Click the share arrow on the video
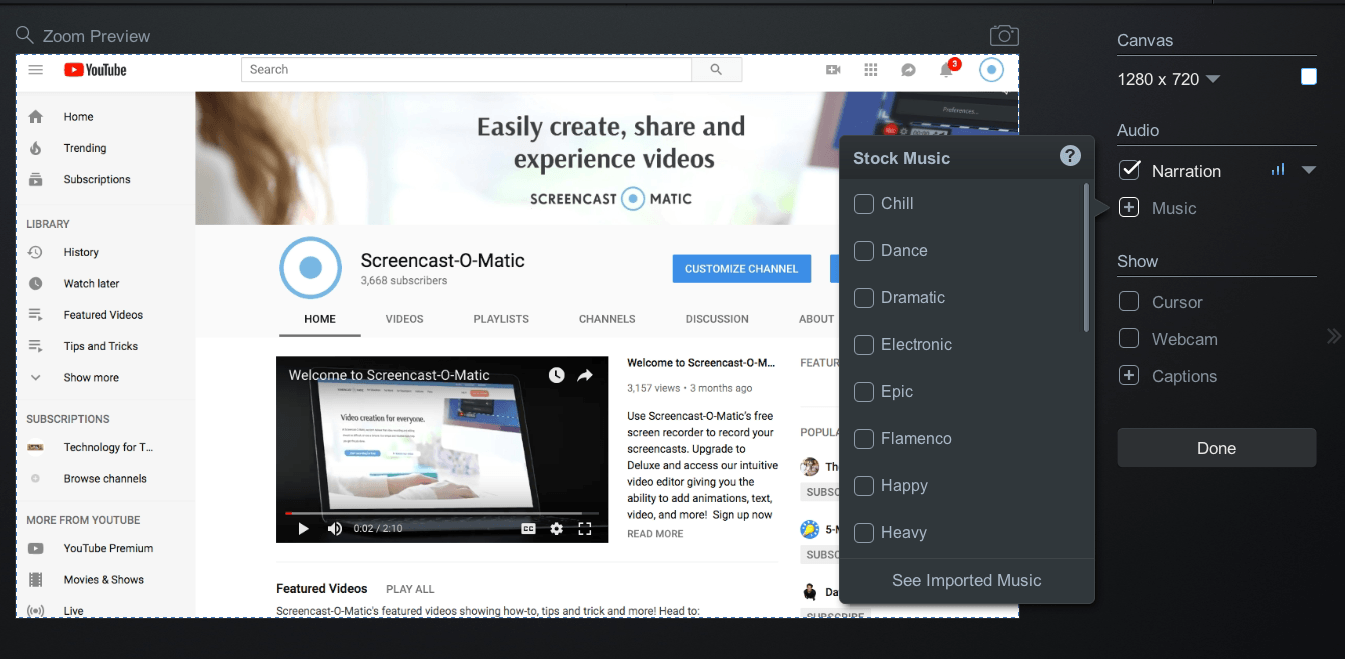Screen dimensions: 1345x659 click(585, 375)
